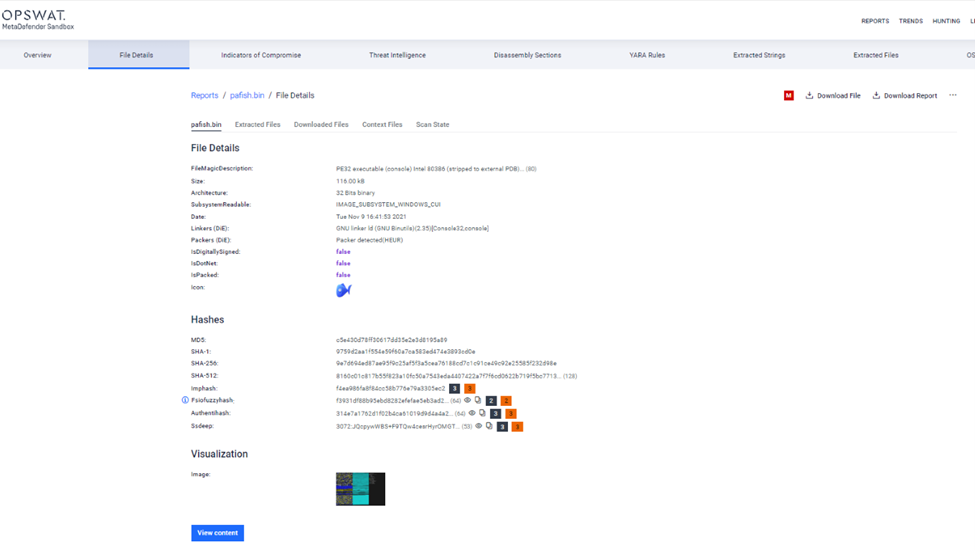Toggle eye icon for Authentihash
This screenshot has height=550, width=975.
tap(472, 413)
